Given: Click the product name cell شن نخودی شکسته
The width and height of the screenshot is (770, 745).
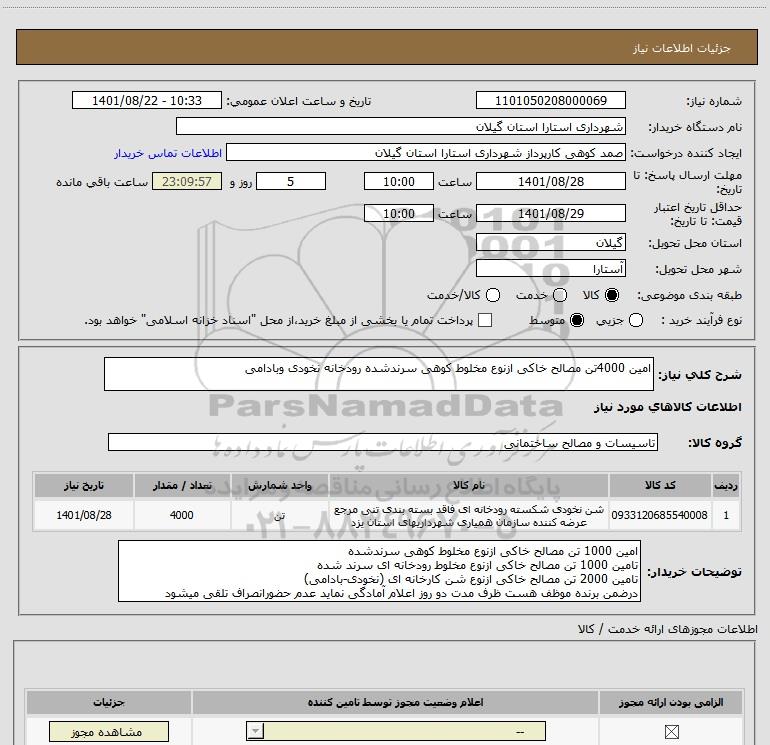Looking at the screenshot, I should (x=469, y=515).
